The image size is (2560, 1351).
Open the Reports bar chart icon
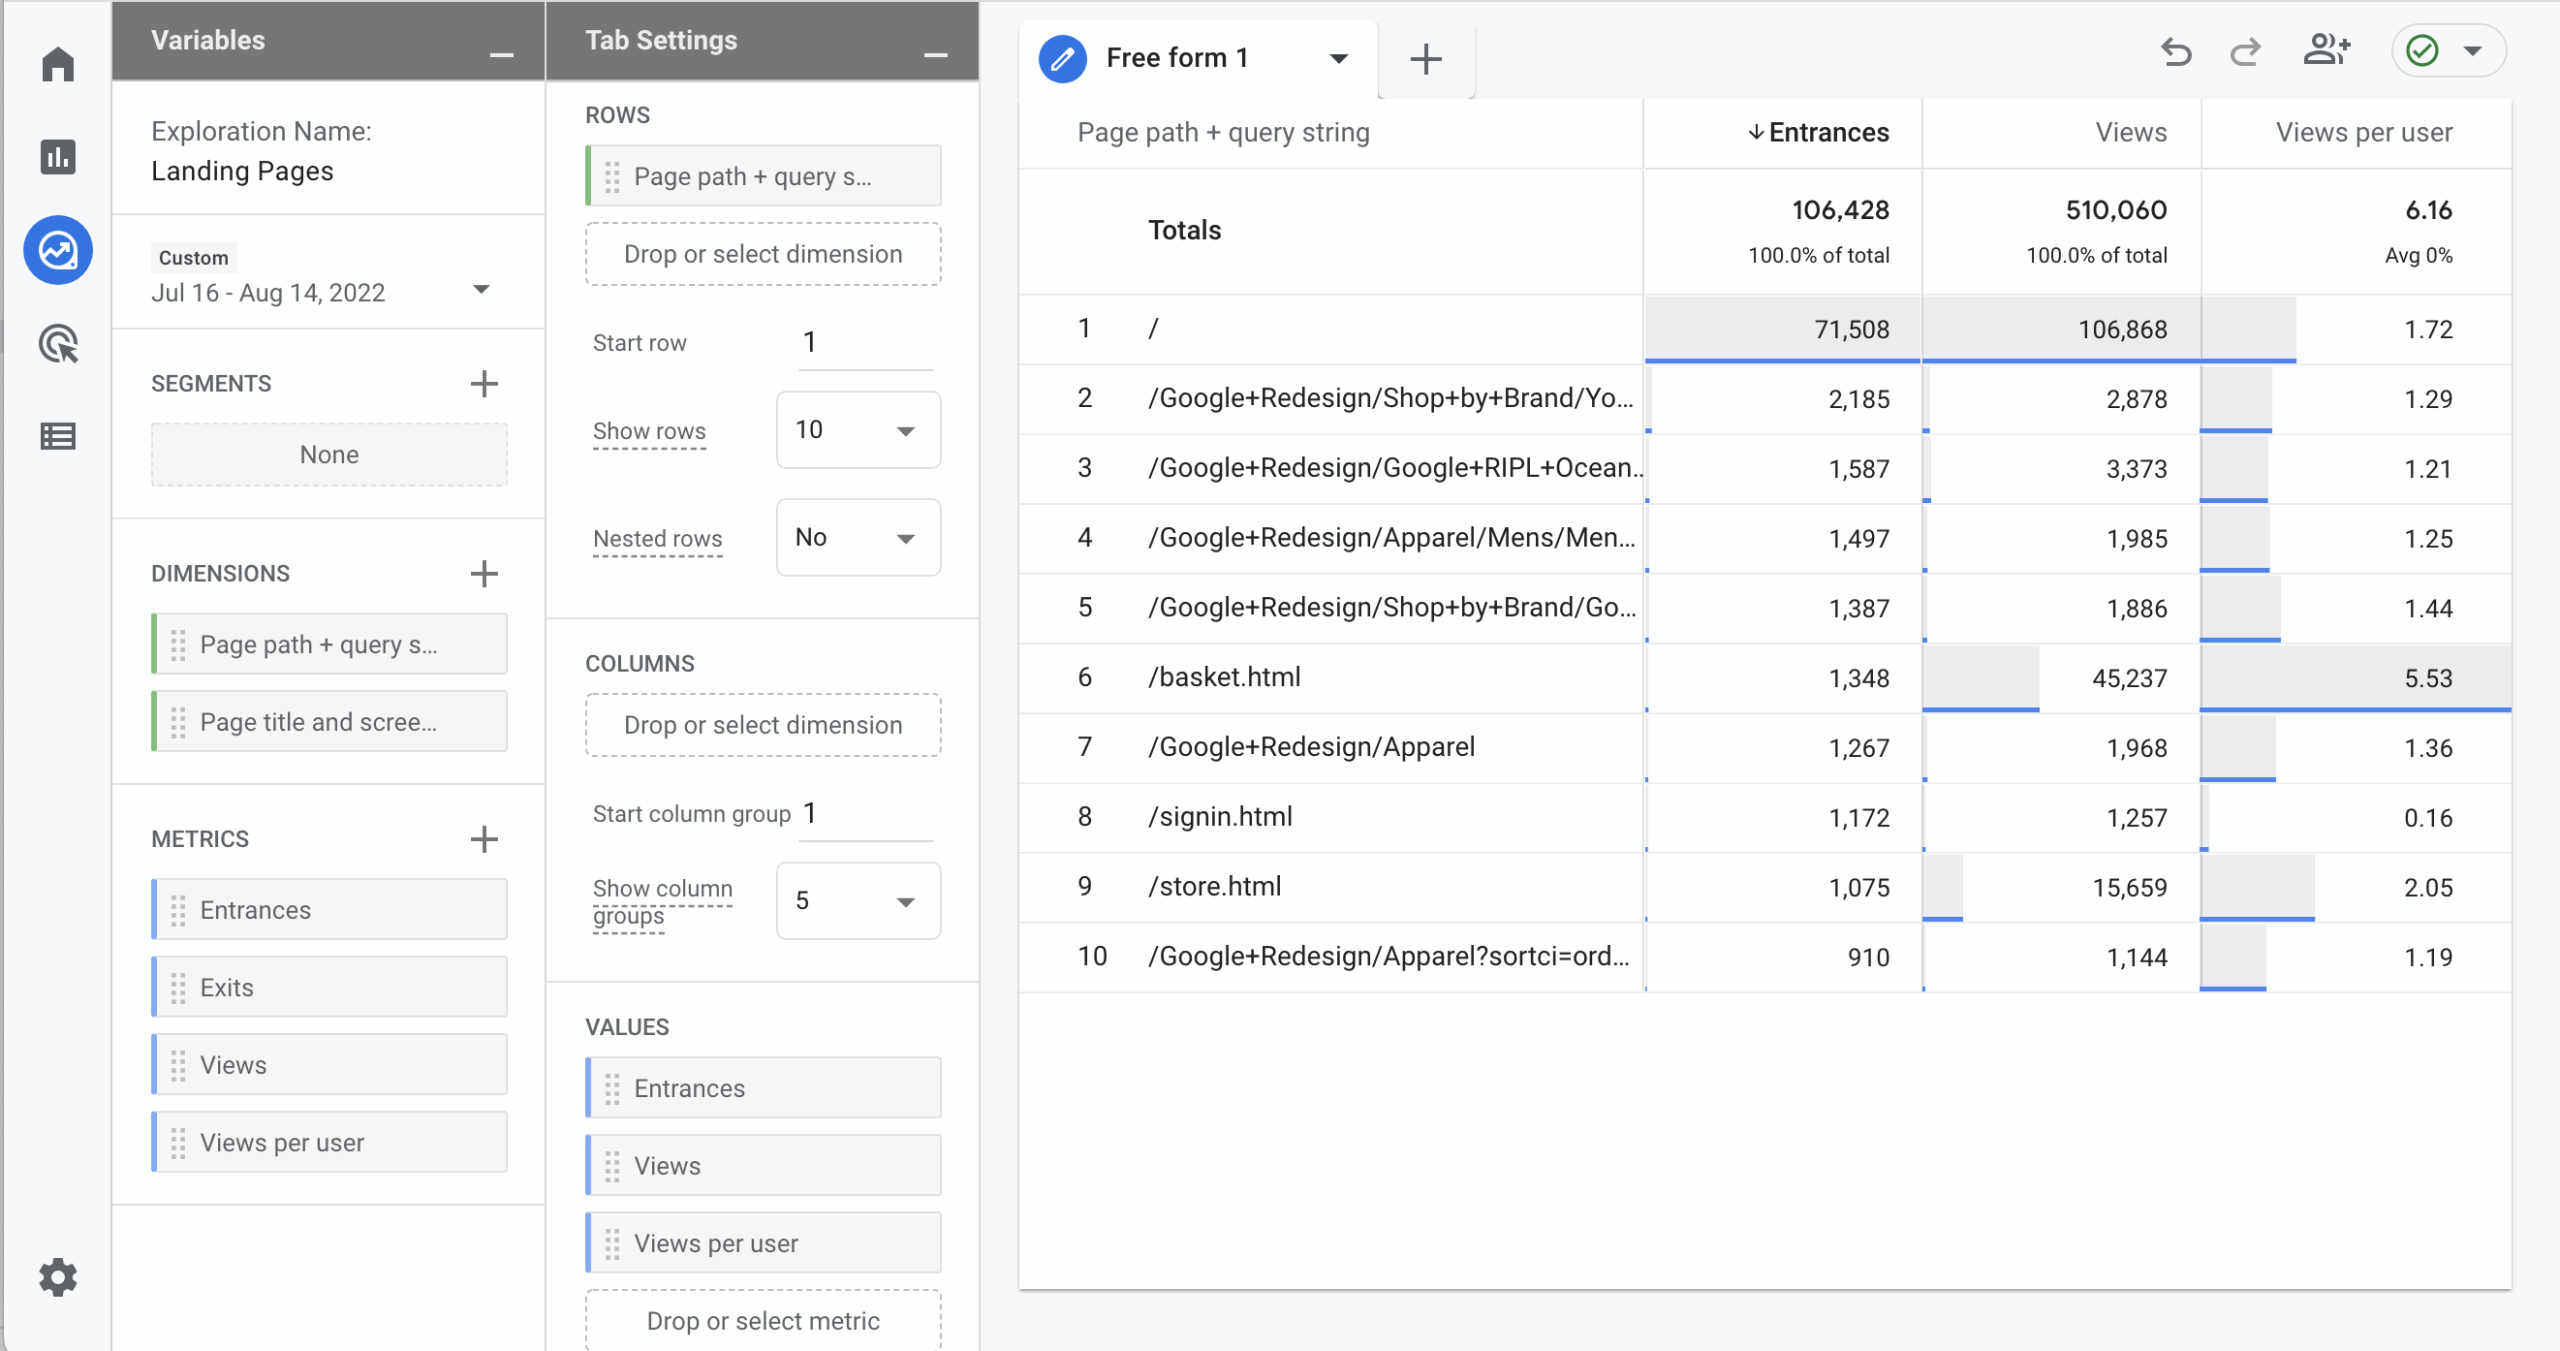point(58,157)
